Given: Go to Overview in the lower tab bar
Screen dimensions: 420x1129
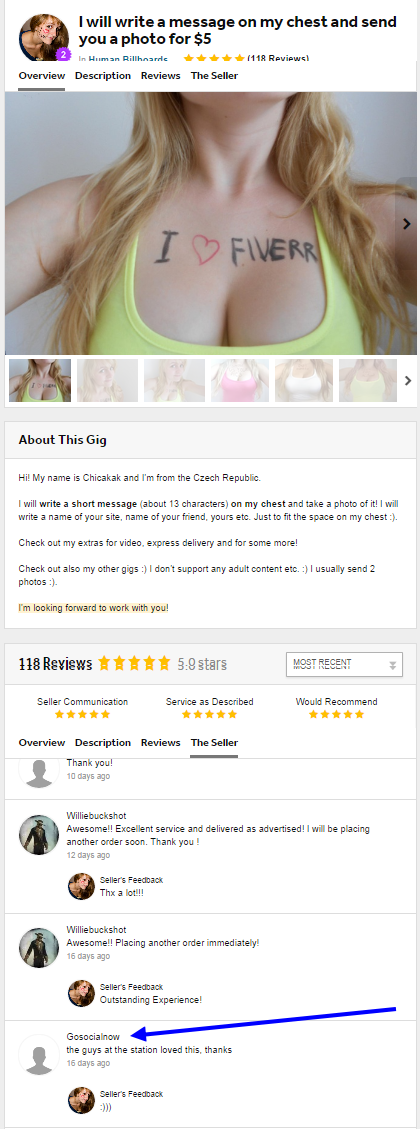Looking at the screenshot, I should pyautogui.click(x=42, y=742).
